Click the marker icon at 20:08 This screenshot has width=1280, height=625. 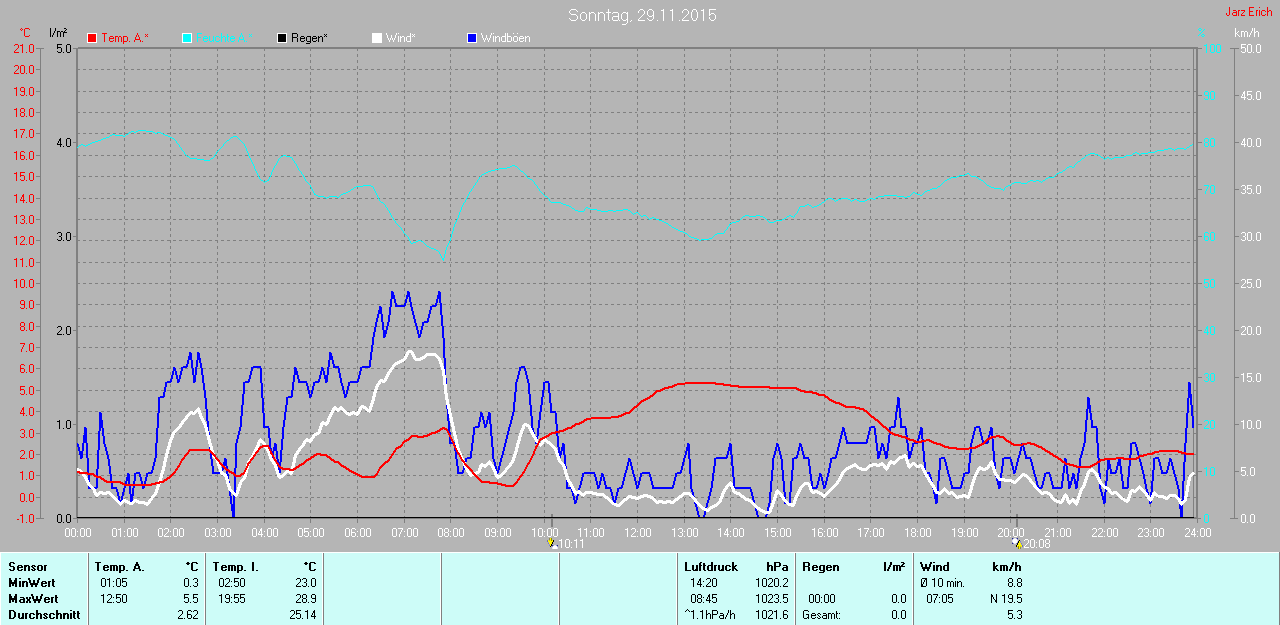coord(1017,544)
